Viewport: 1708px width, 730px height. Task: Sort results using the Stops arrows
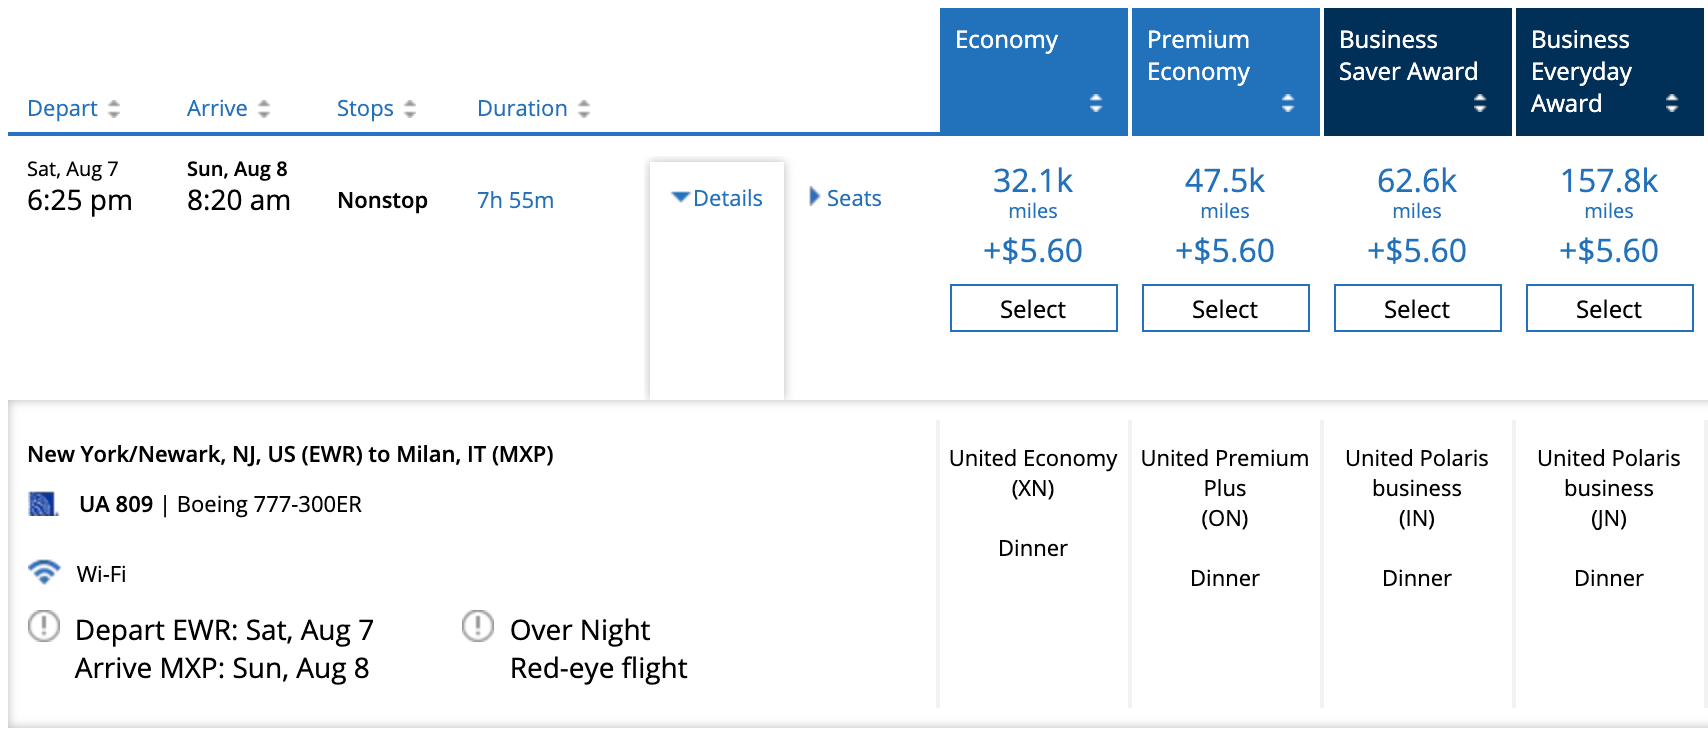409,107
